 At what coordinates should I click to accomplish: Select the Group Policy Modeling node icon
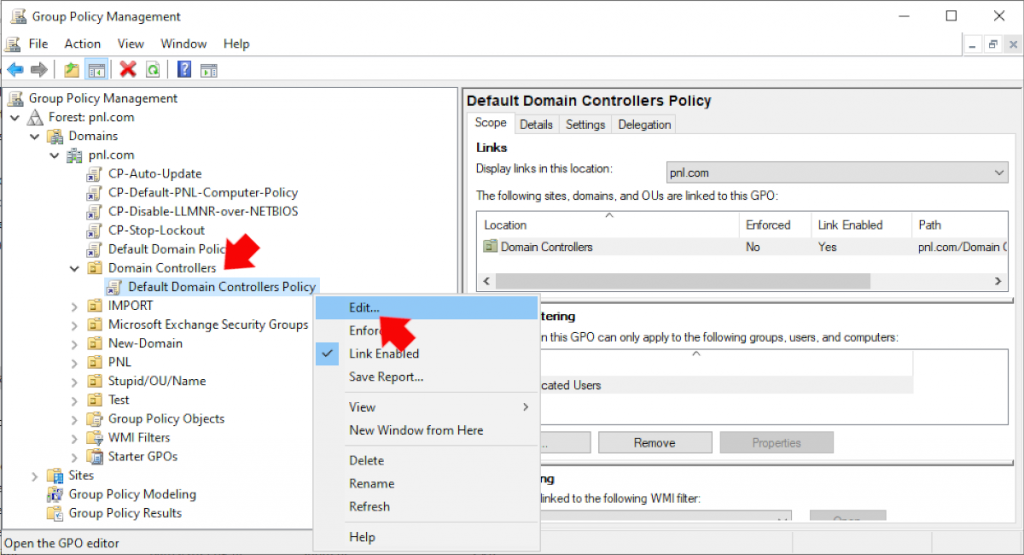pos(55,494)
